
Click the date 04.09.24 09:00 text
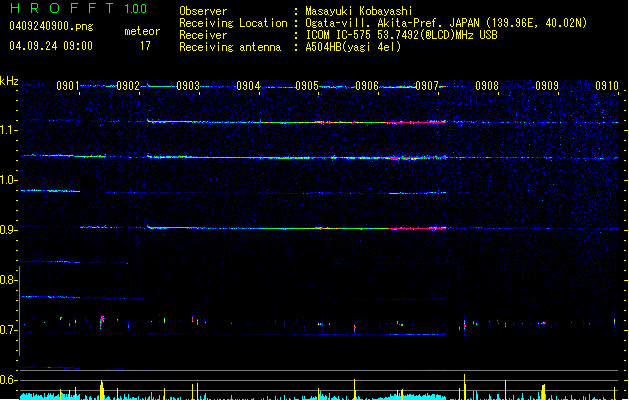tap(50, 46)
